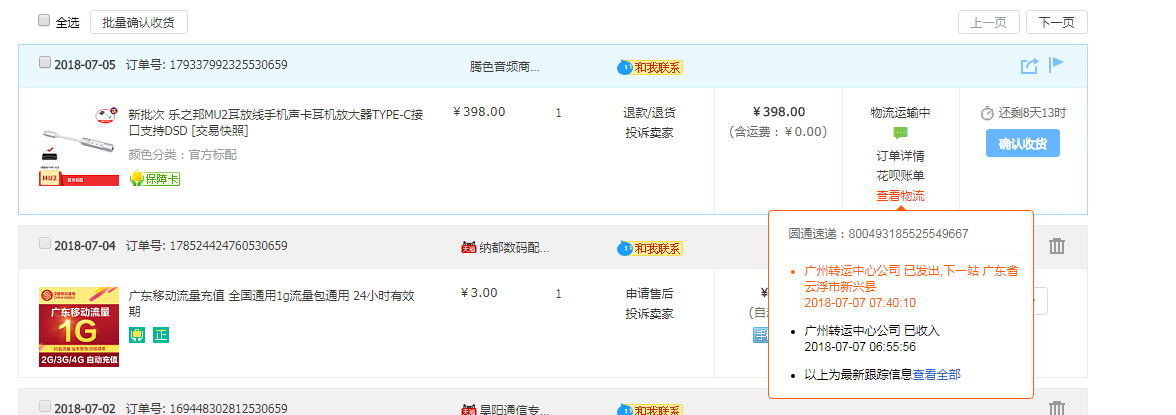Go to next page with 下一页
The image size is (1176, 415).
pos(1056,23)
